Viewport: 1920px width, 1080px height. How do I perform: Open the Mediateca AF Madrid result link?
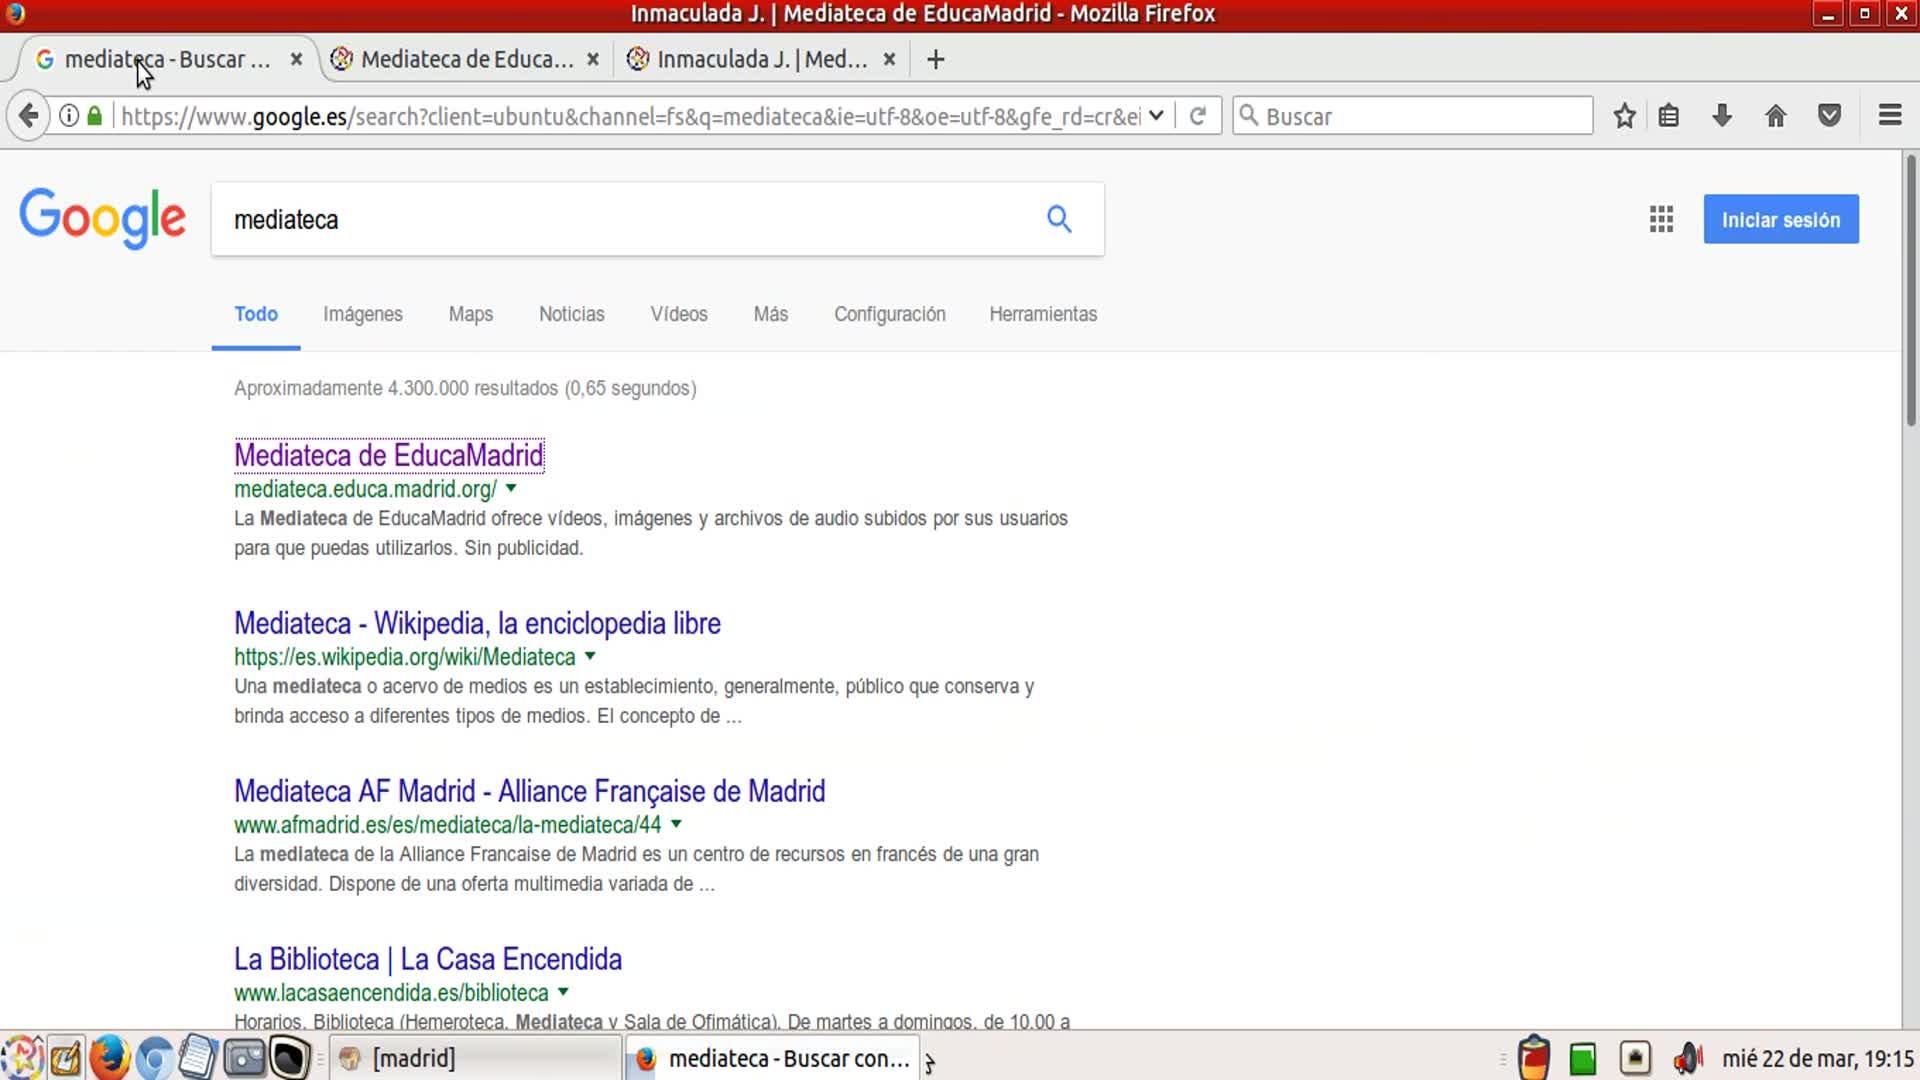(x=529, y=791)
